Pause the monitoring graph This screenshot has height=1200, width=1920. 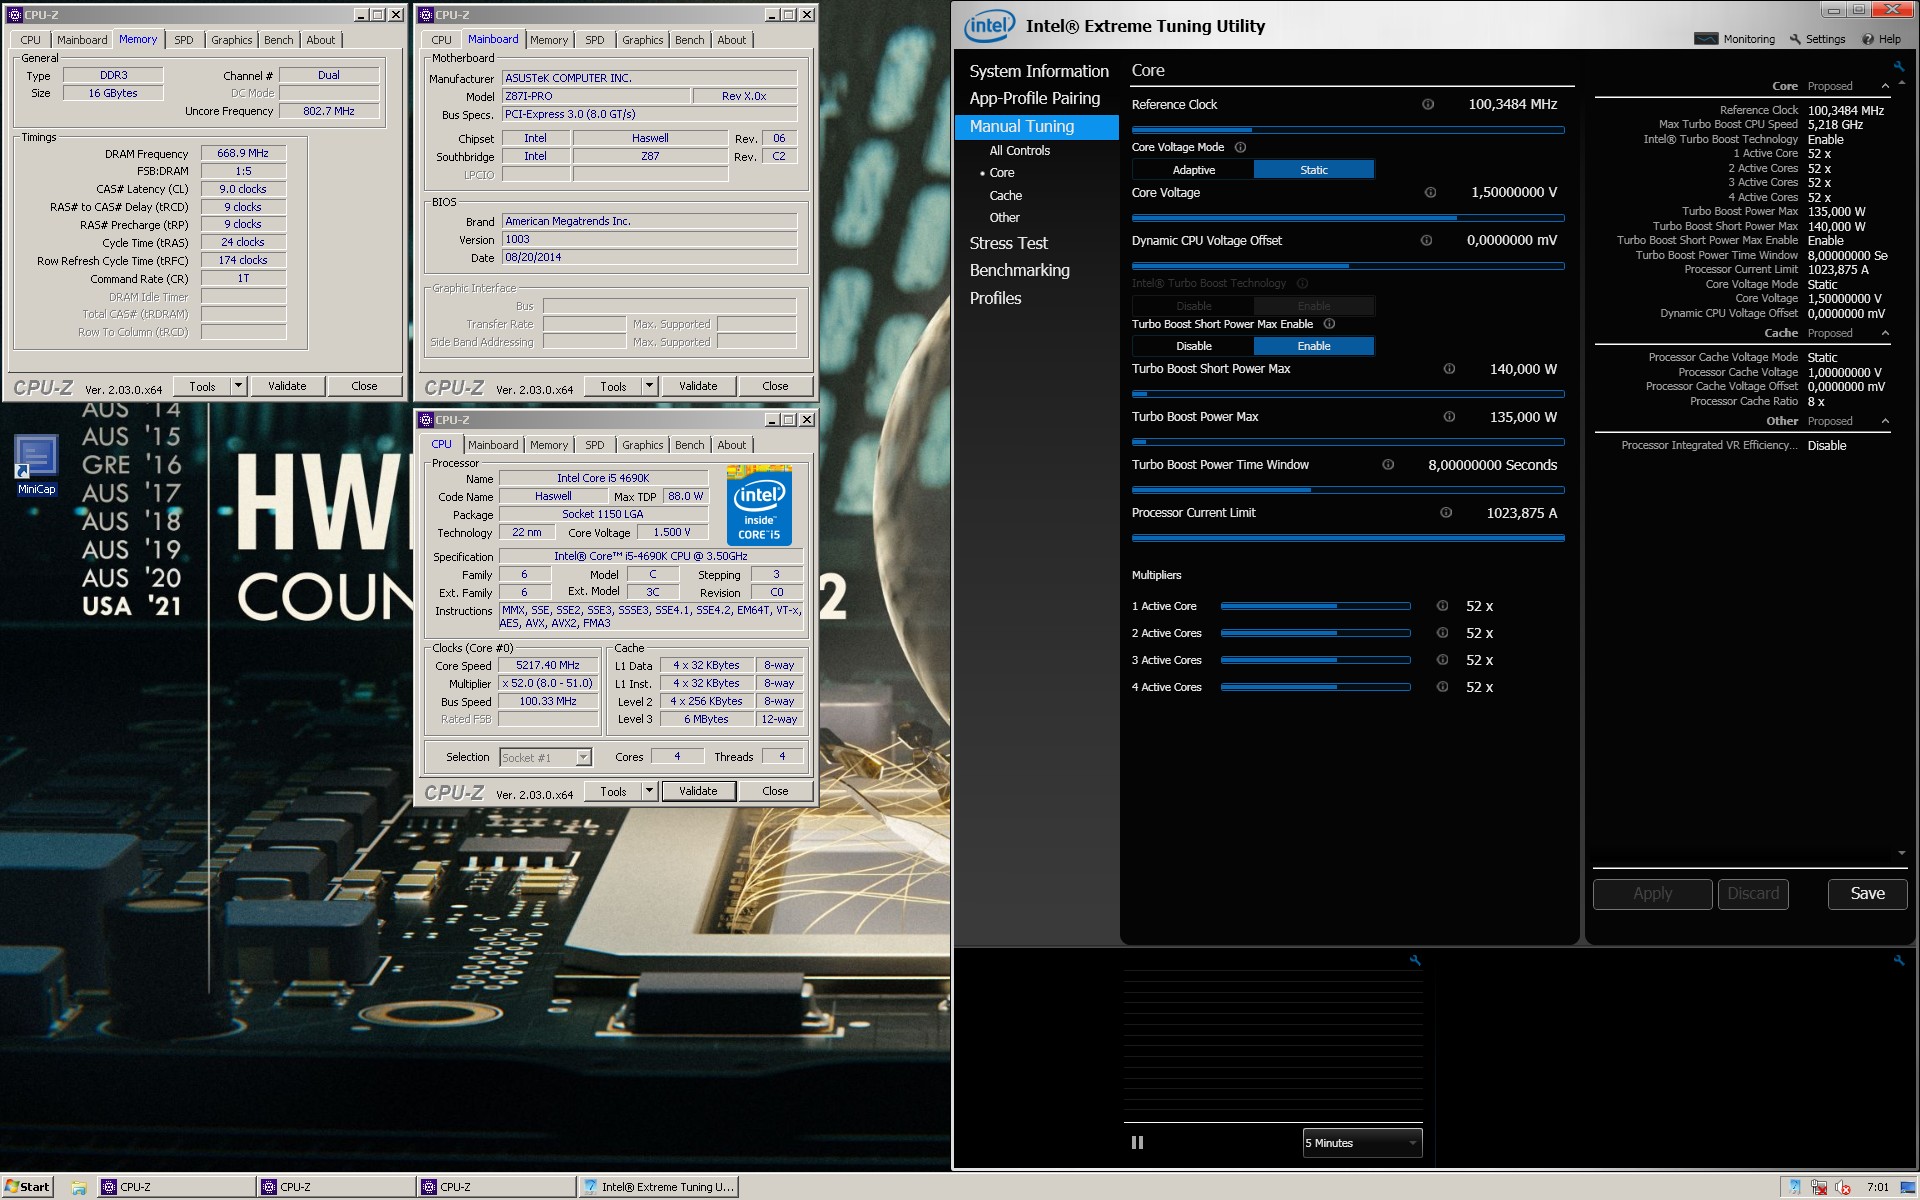tap(1137, 1142)
